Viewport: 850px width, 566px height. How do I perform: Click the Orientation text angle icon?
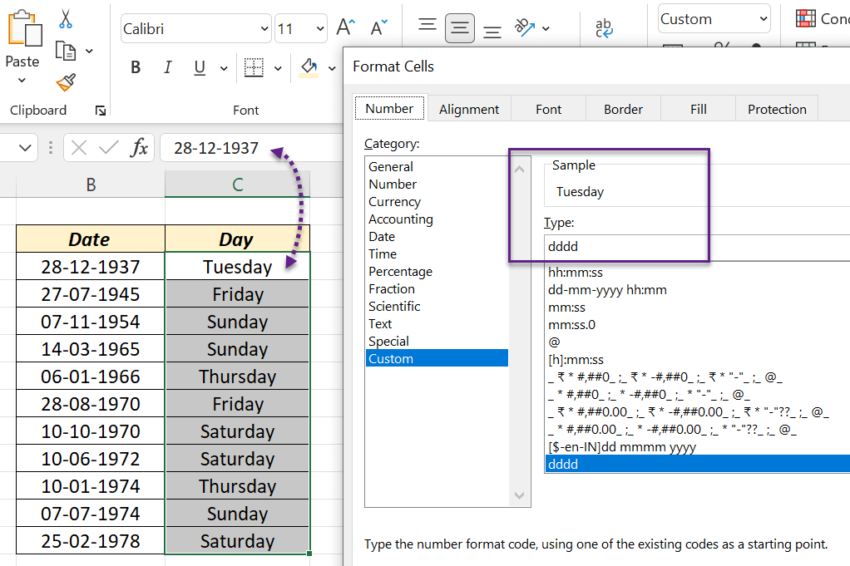524,28
